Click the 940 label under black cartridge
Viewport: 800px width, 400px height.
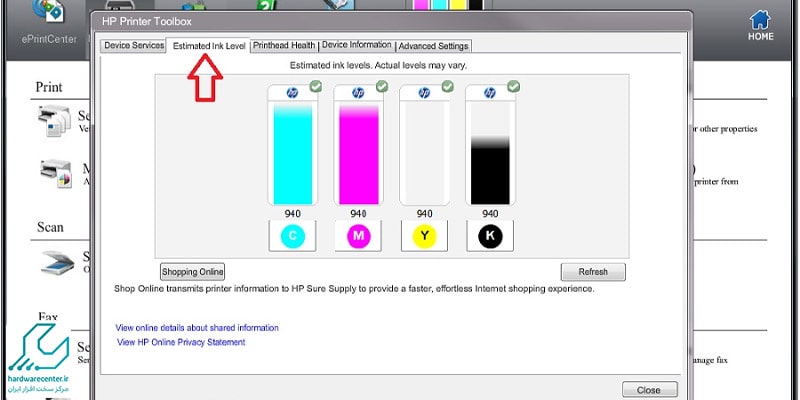tap(490, 214)
